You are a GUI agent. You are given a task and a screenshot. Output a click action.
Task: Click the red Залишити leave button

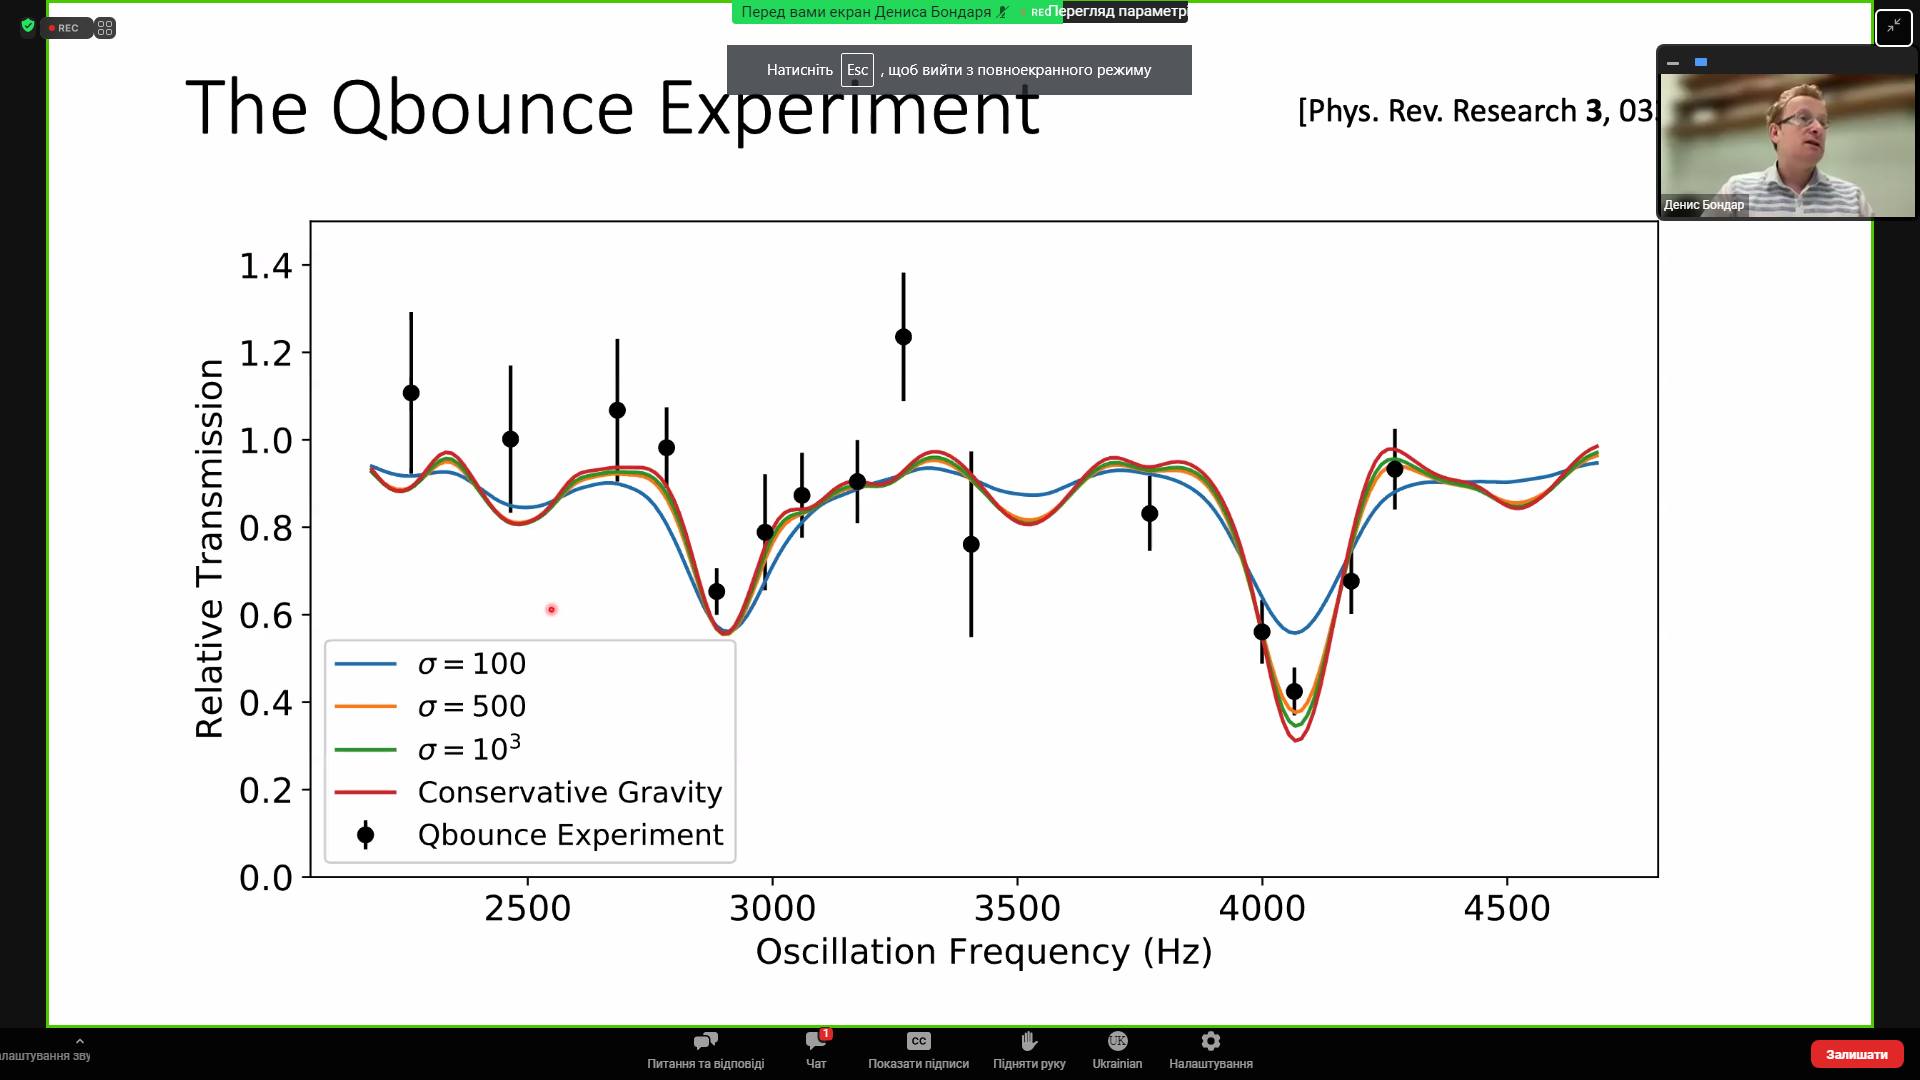coord(1856,1054)
